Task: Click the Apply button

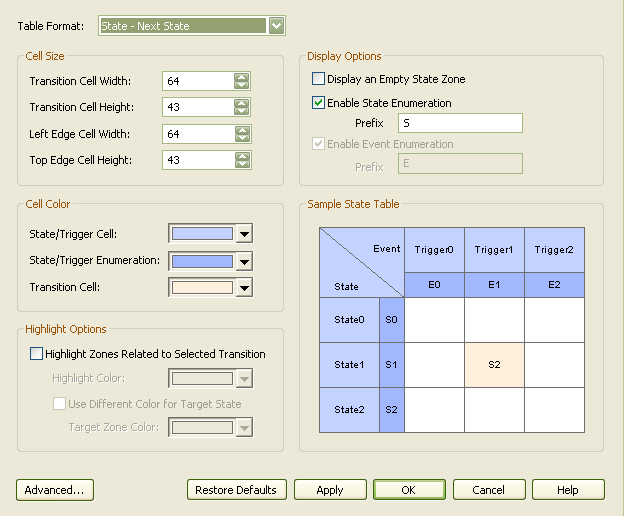Action: click(x=330, y=490)
